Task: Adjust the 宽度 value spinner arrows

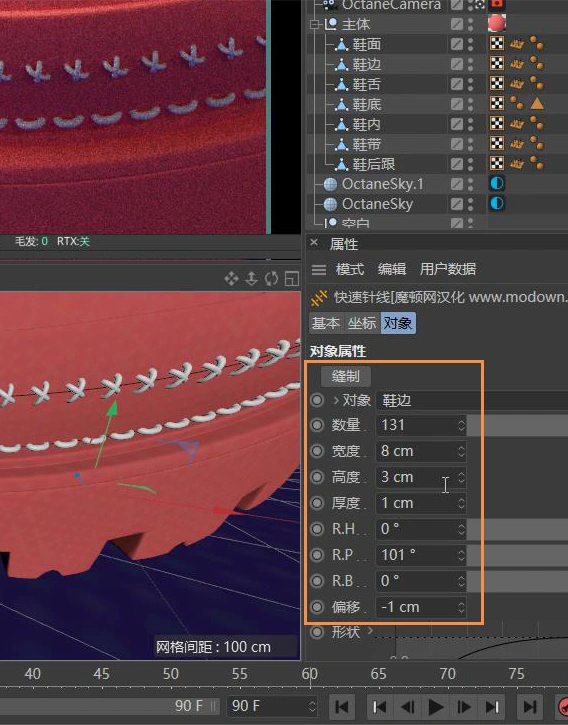Action: pos(461,451)
